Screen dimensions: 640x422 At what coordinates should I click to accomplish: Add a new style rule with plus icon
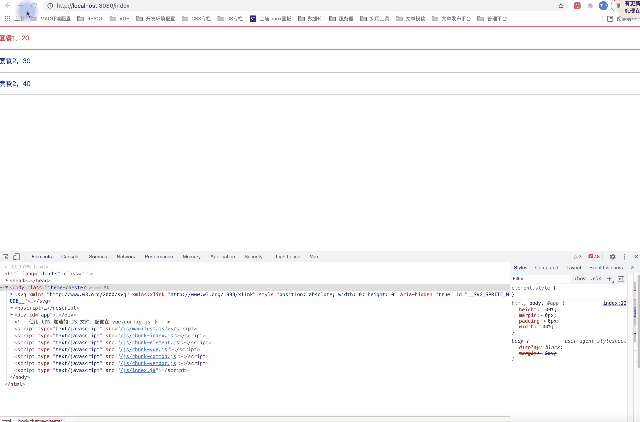coord(610,279)
